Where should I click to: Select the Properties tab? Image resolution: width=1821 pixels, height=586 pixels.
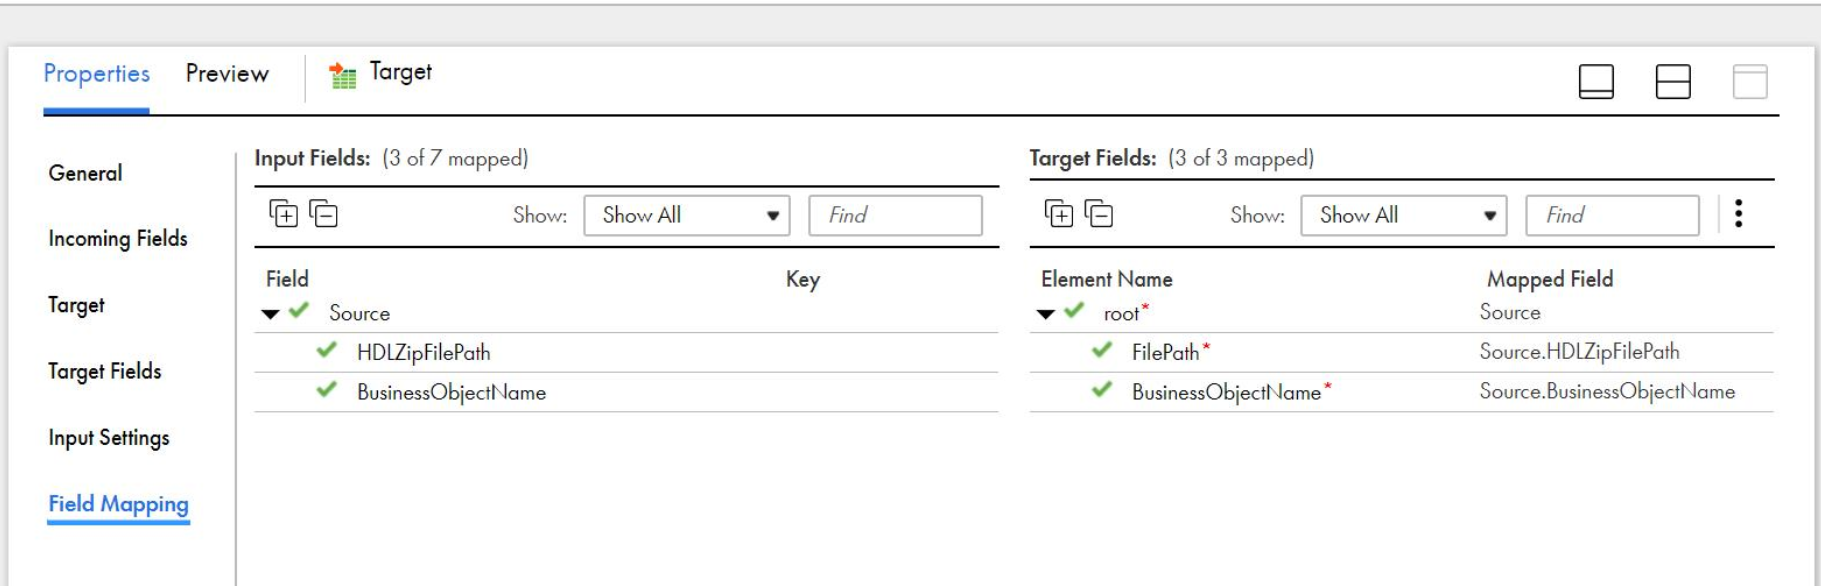(x=96, y=73)
